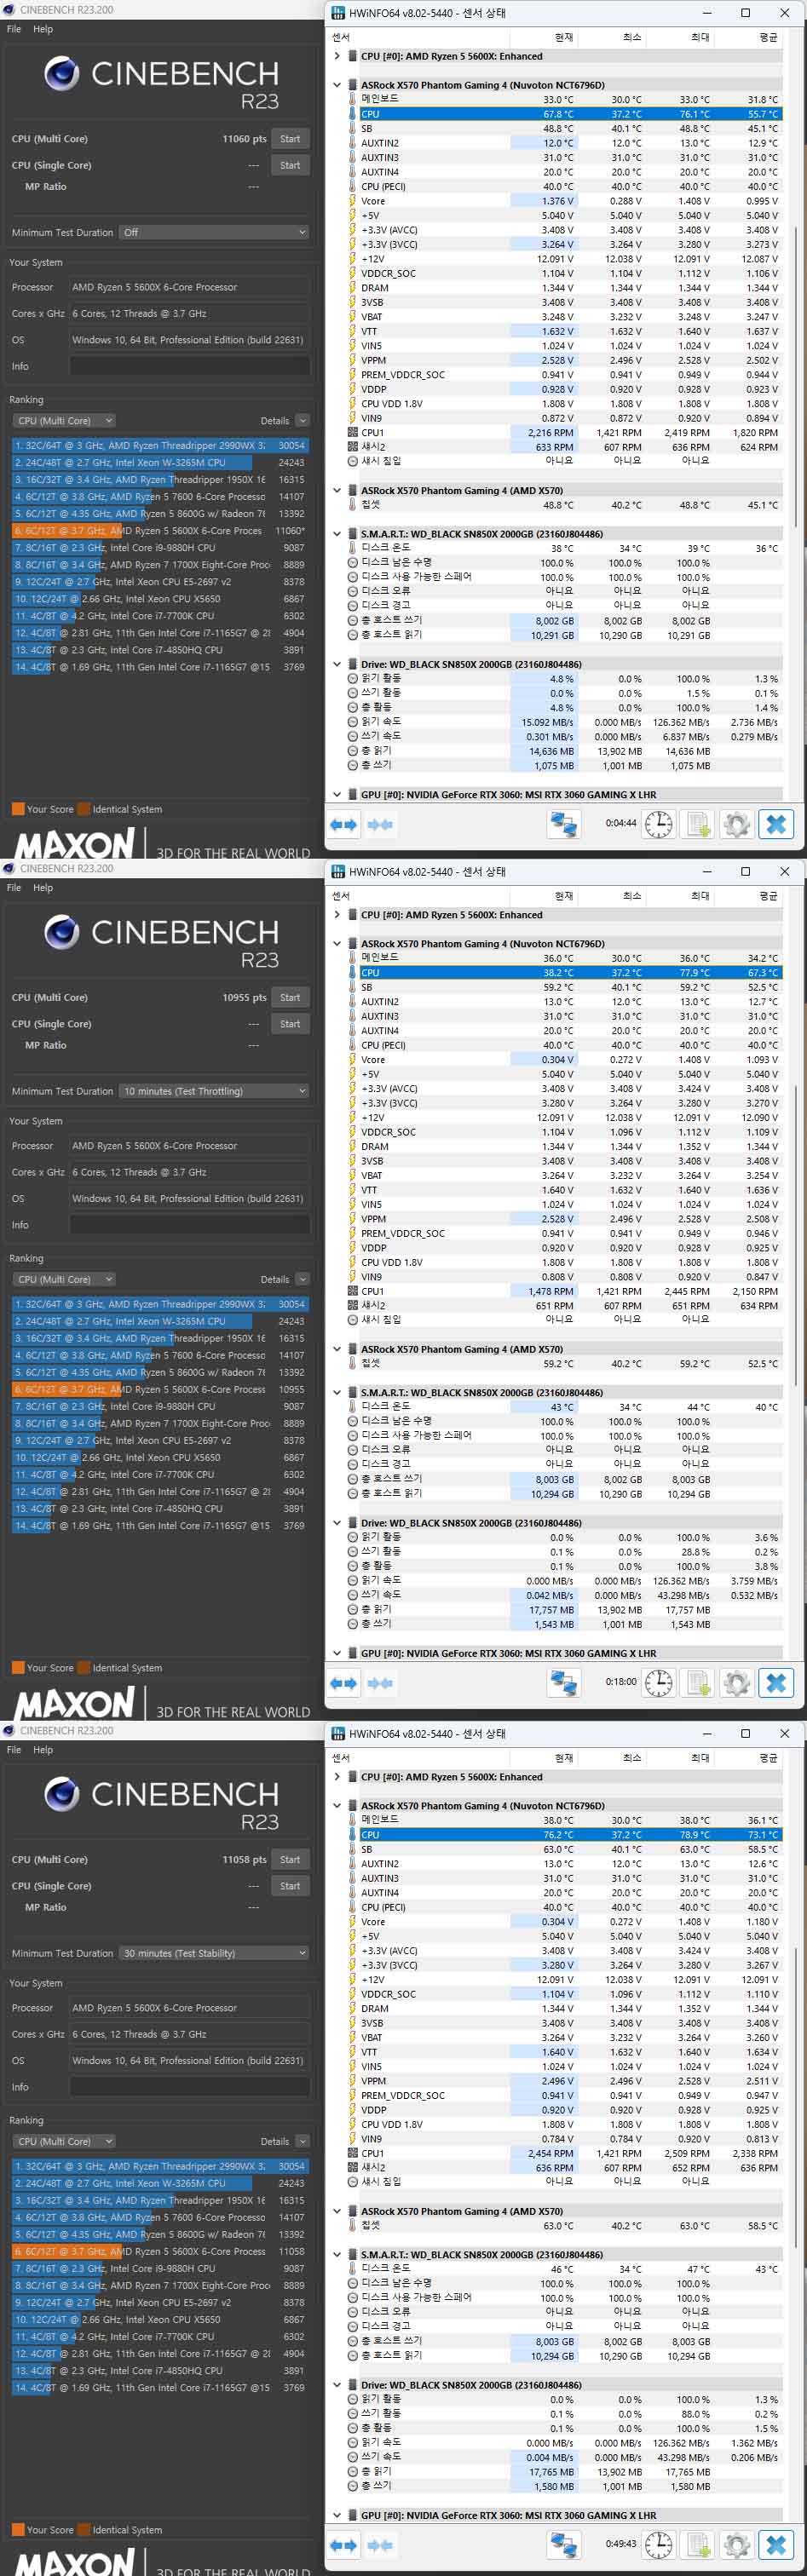The height and width of the screenshot is (2576, 807).
Task: Expand Details arrow in the 10955 pts Cinebench window
Action: coord(302,1279)
